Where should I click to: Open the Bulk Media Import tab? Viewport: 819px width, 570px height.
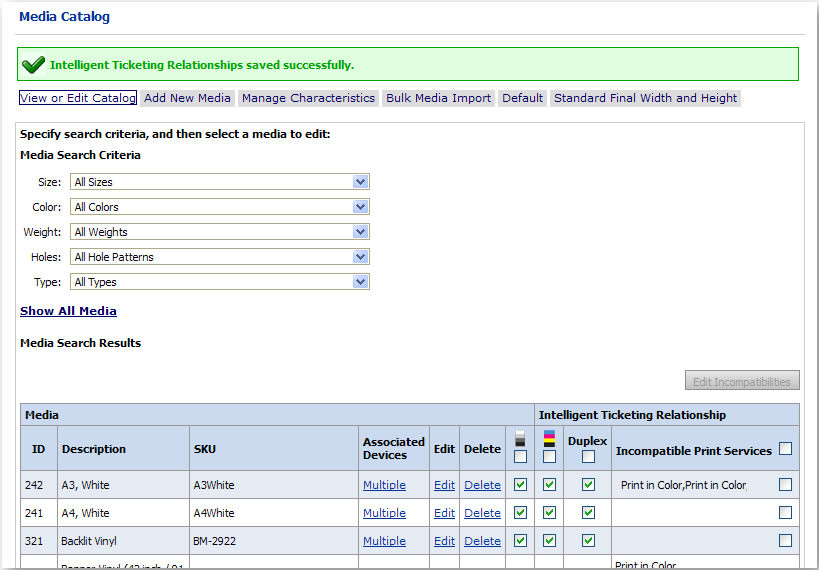(439, 98)
